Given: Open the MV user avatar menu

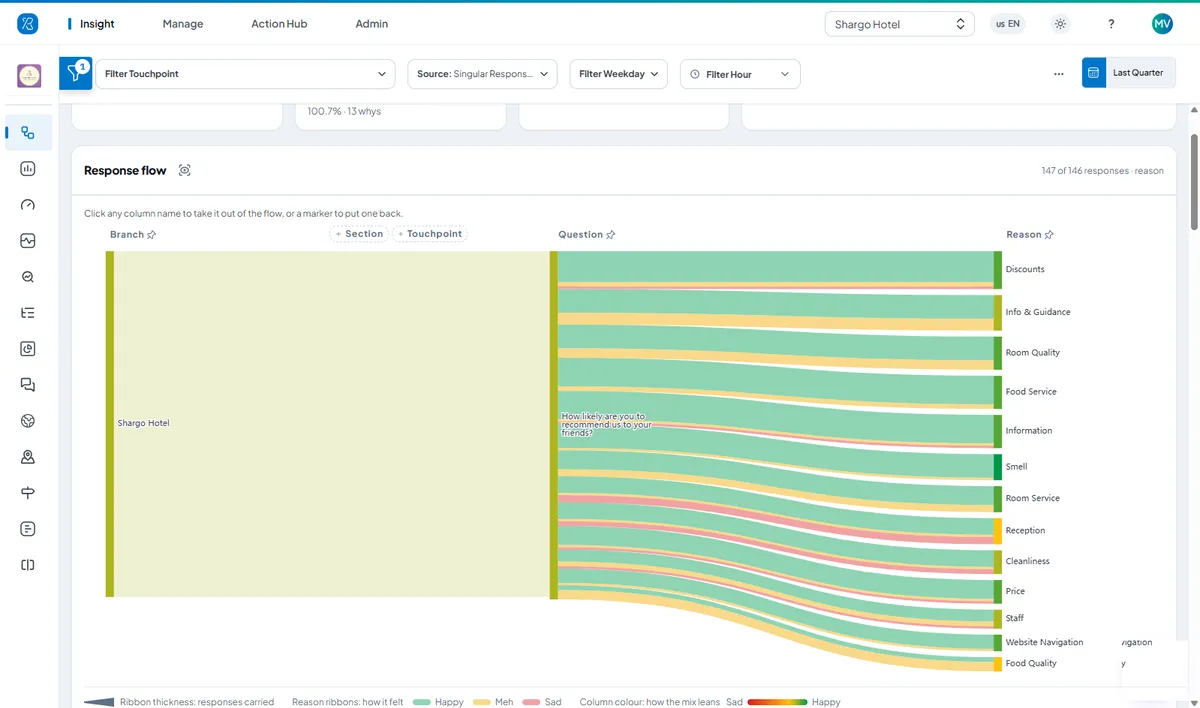Looking at the screenshot, I should coord(1162,24).
